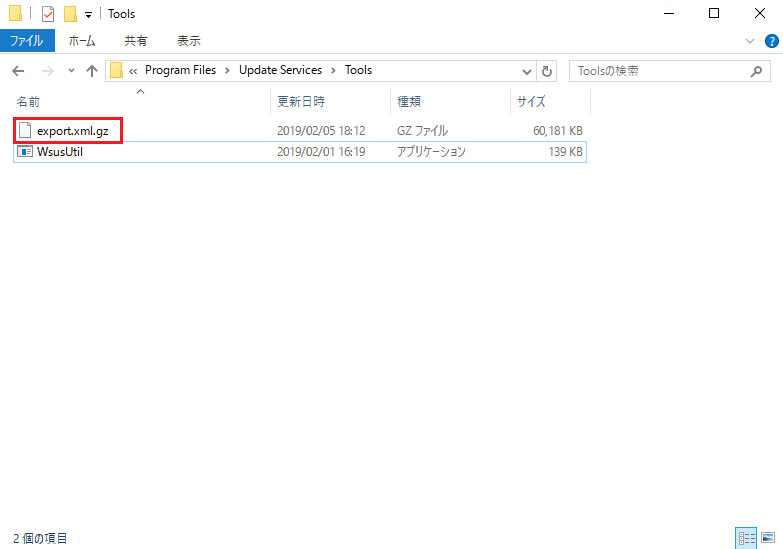Screen dimensions: 783x549
Task: Open recent locations dropdown arrow
Action: [x=71, y=71]
